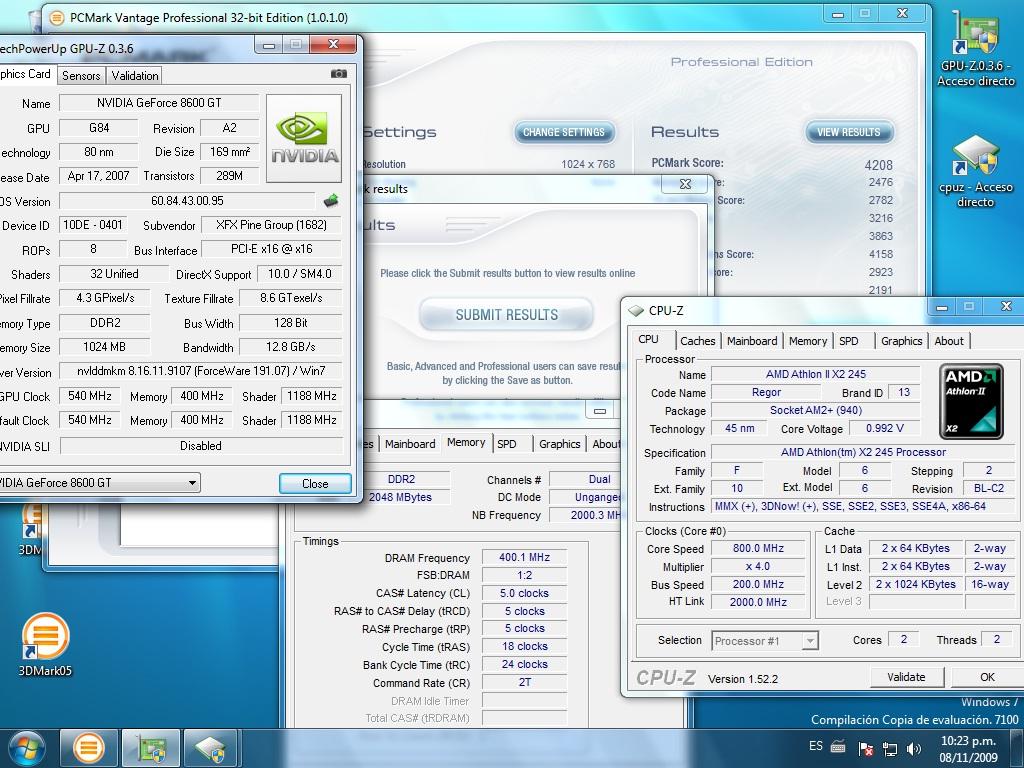
Task: Click the volume speaker tray icon
Action: [914, 748]
